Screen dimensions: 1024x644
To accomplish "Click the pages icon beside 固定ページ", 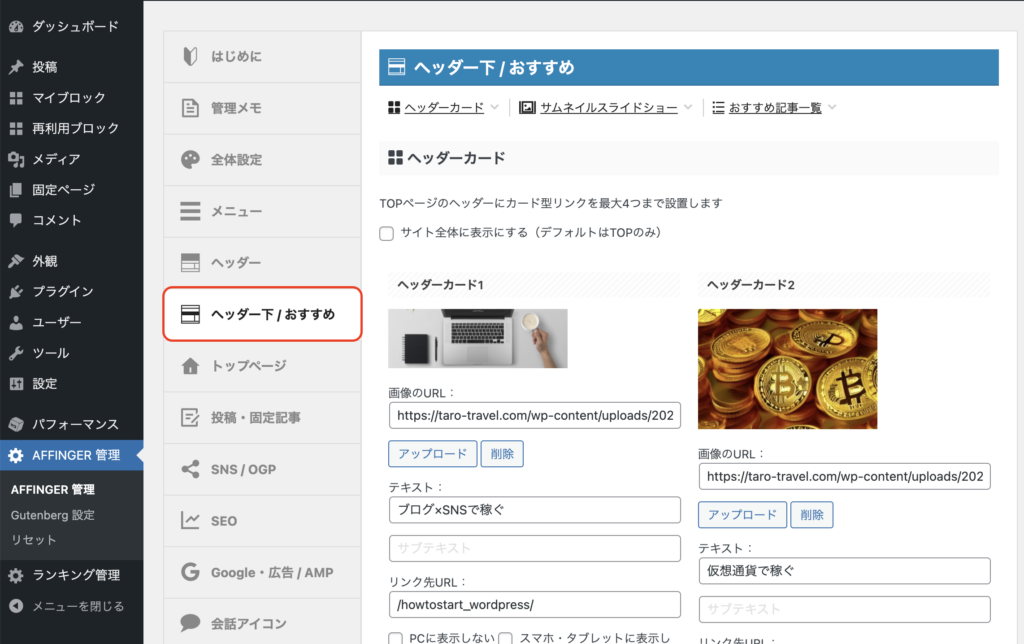I will pyautogui.click(x=16, y=190).
